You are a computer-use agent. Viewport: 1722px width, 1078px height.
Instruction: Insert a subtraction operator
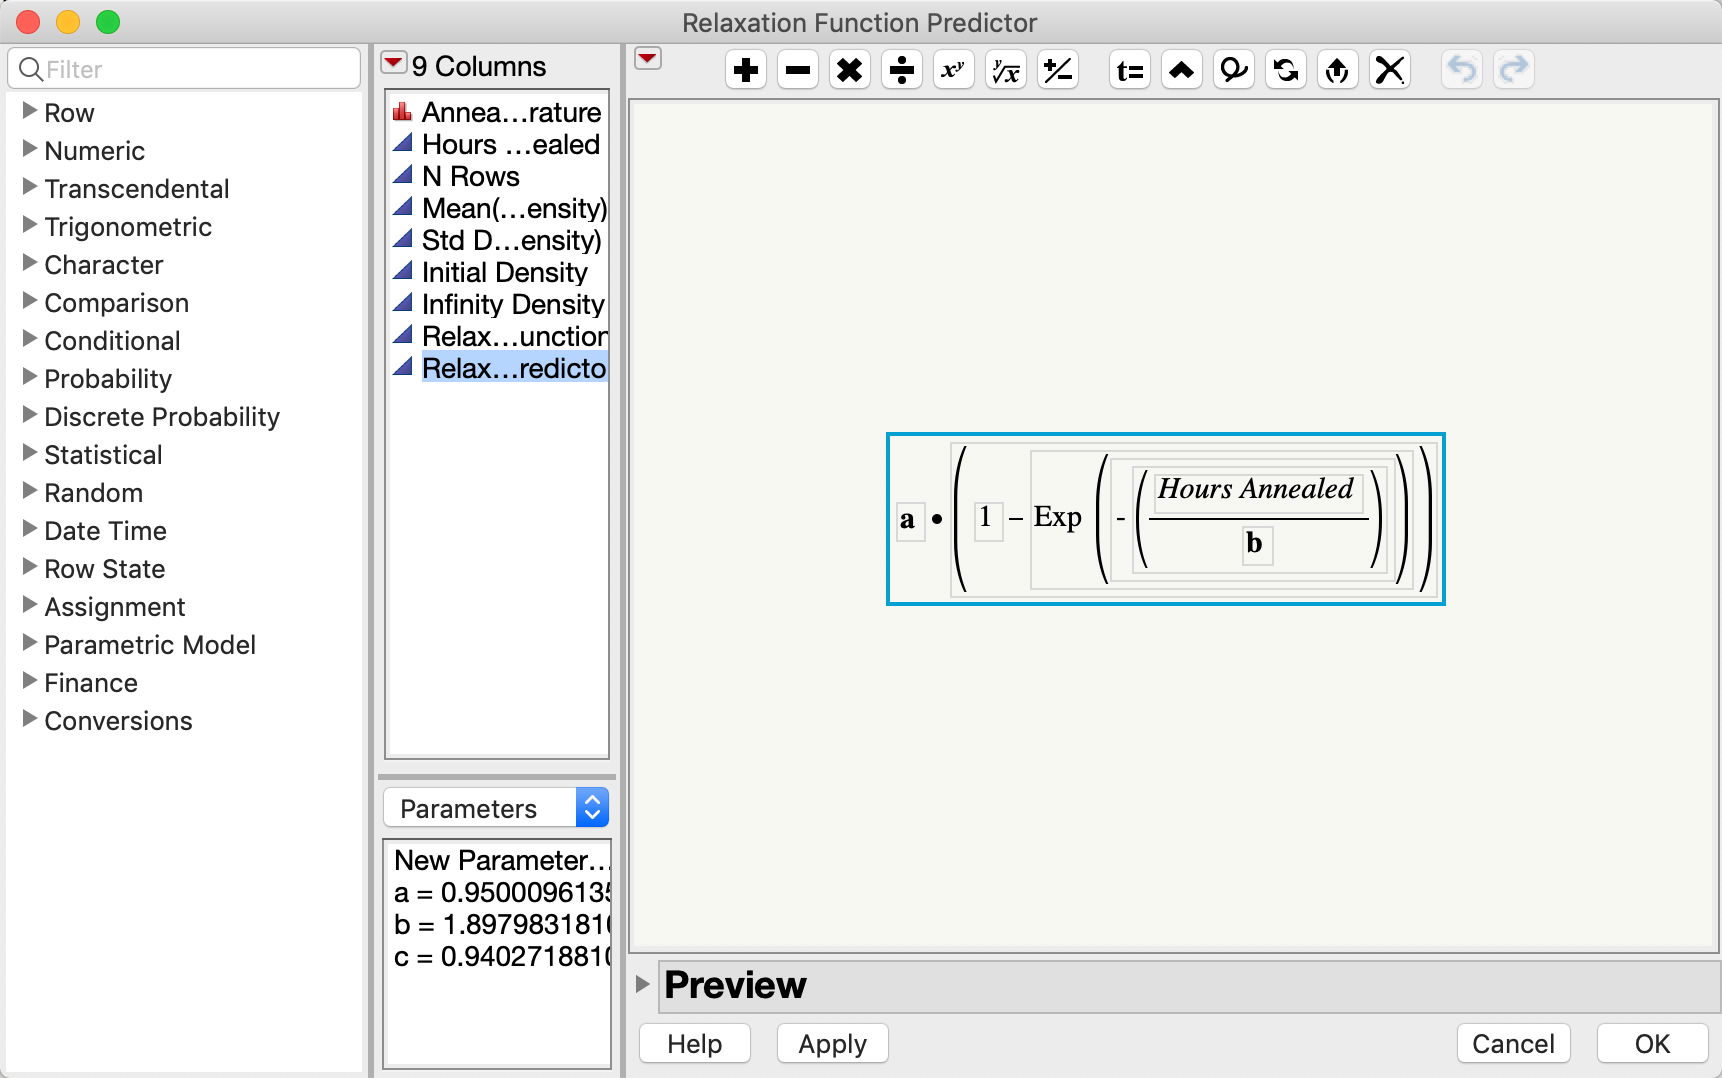point(797,70)
